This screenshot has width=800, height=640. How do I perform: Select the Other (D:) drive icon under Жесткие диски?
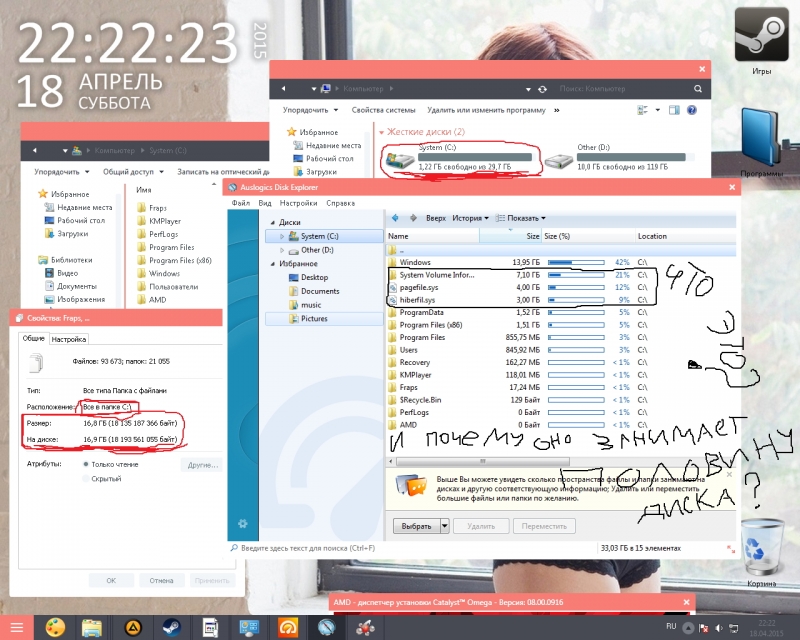point(559,161)
